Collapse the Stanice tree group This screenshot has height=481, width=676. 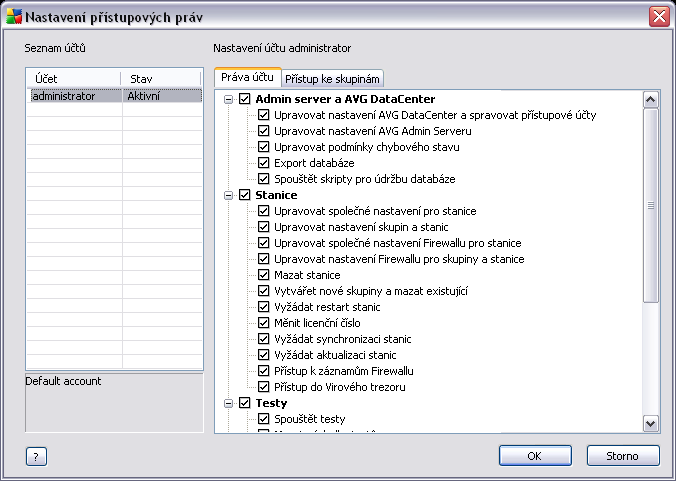tap(228, 195)
